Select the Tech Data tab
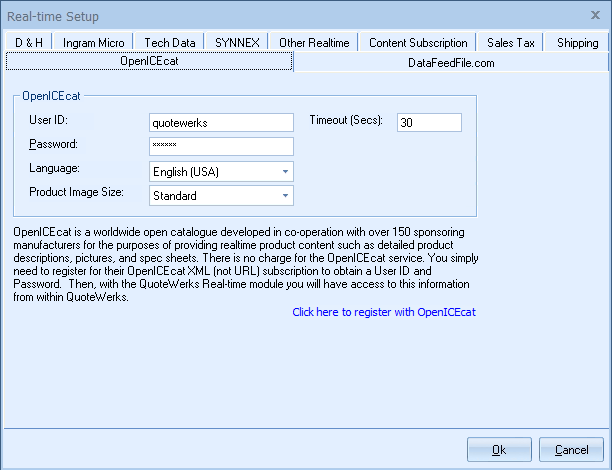612x470 pixels. coord(169,42)
